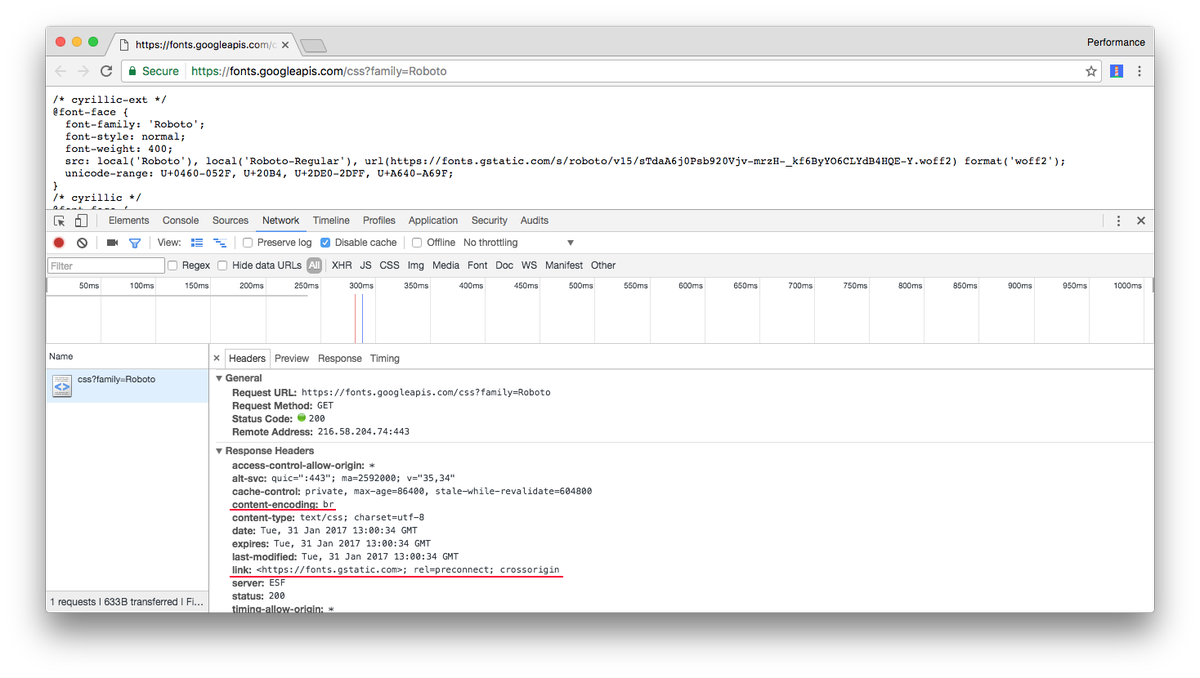Capture screenshots with the camera icon

click(112, 243)
